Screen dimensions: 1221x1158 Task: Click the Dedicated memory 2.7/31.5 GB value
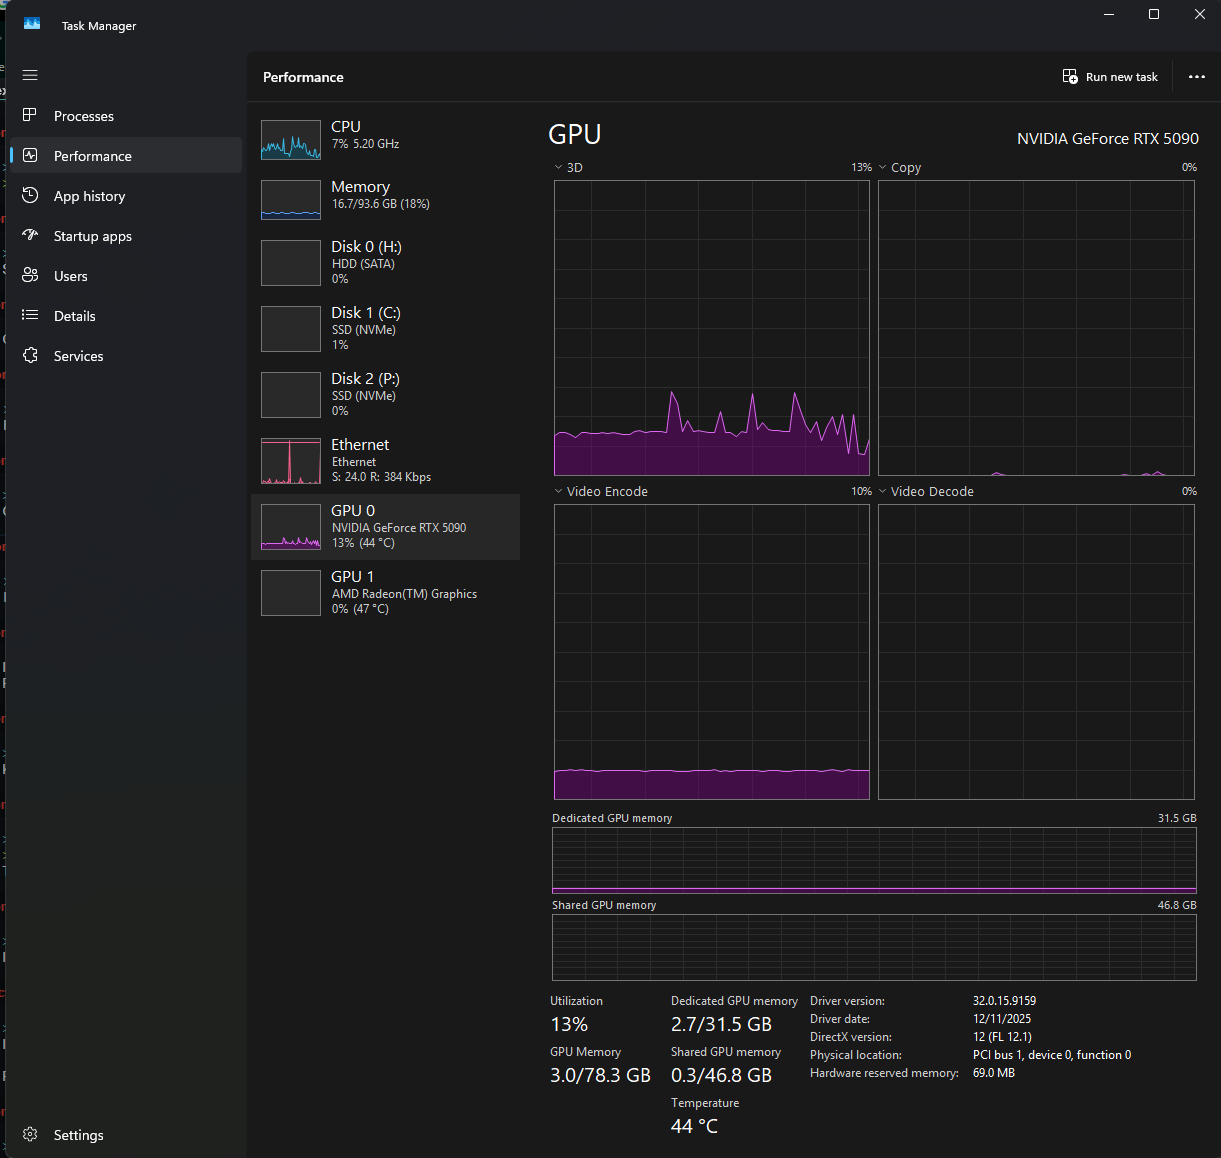click(721, 1024)
